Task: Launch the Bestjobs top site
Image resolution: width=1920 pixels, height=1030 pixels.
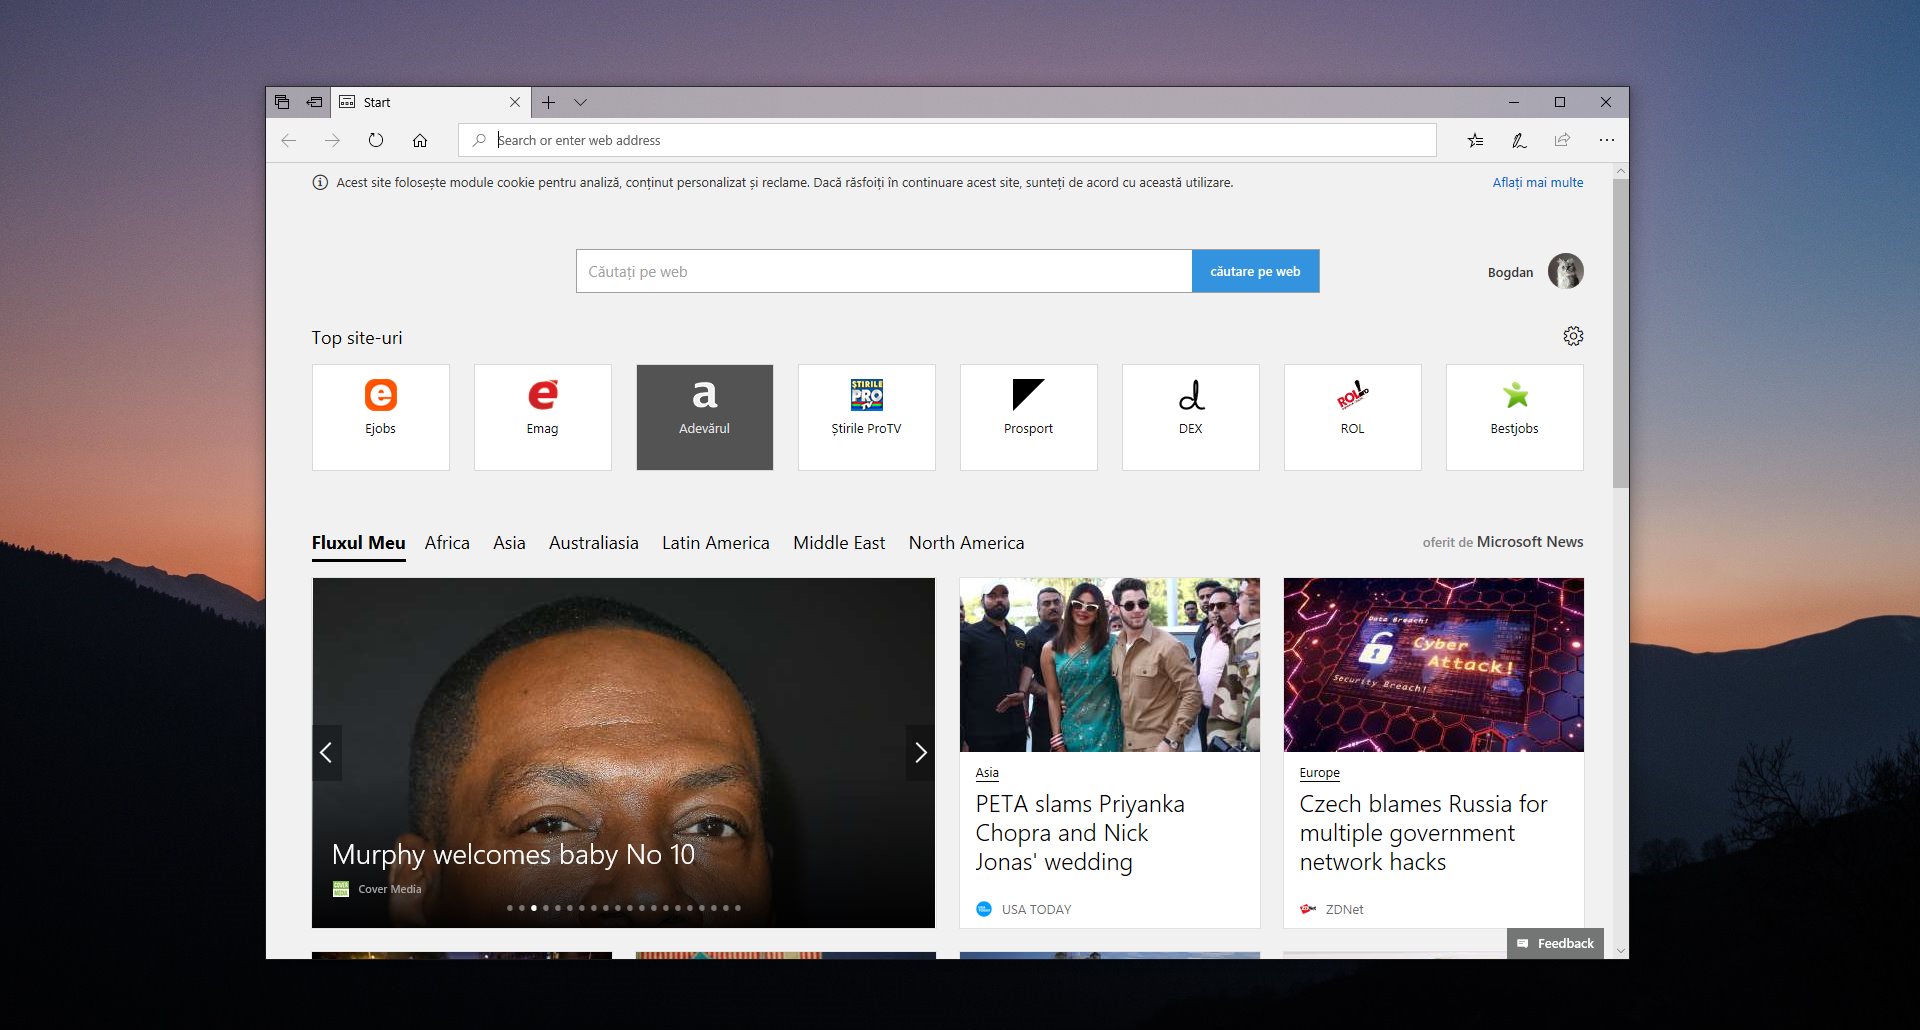Action: click(x=1514, y=416)
